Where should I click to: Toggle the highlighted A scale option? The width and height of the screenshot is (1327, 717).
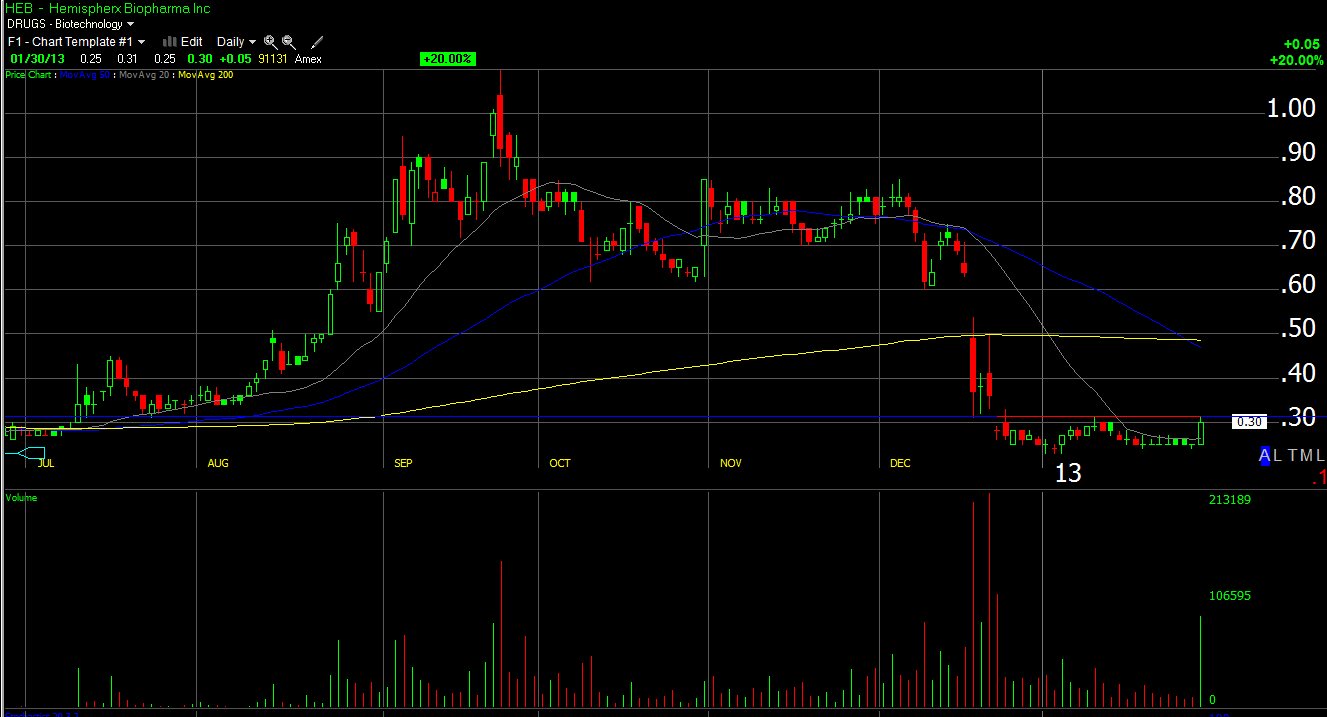point(1265,456)
